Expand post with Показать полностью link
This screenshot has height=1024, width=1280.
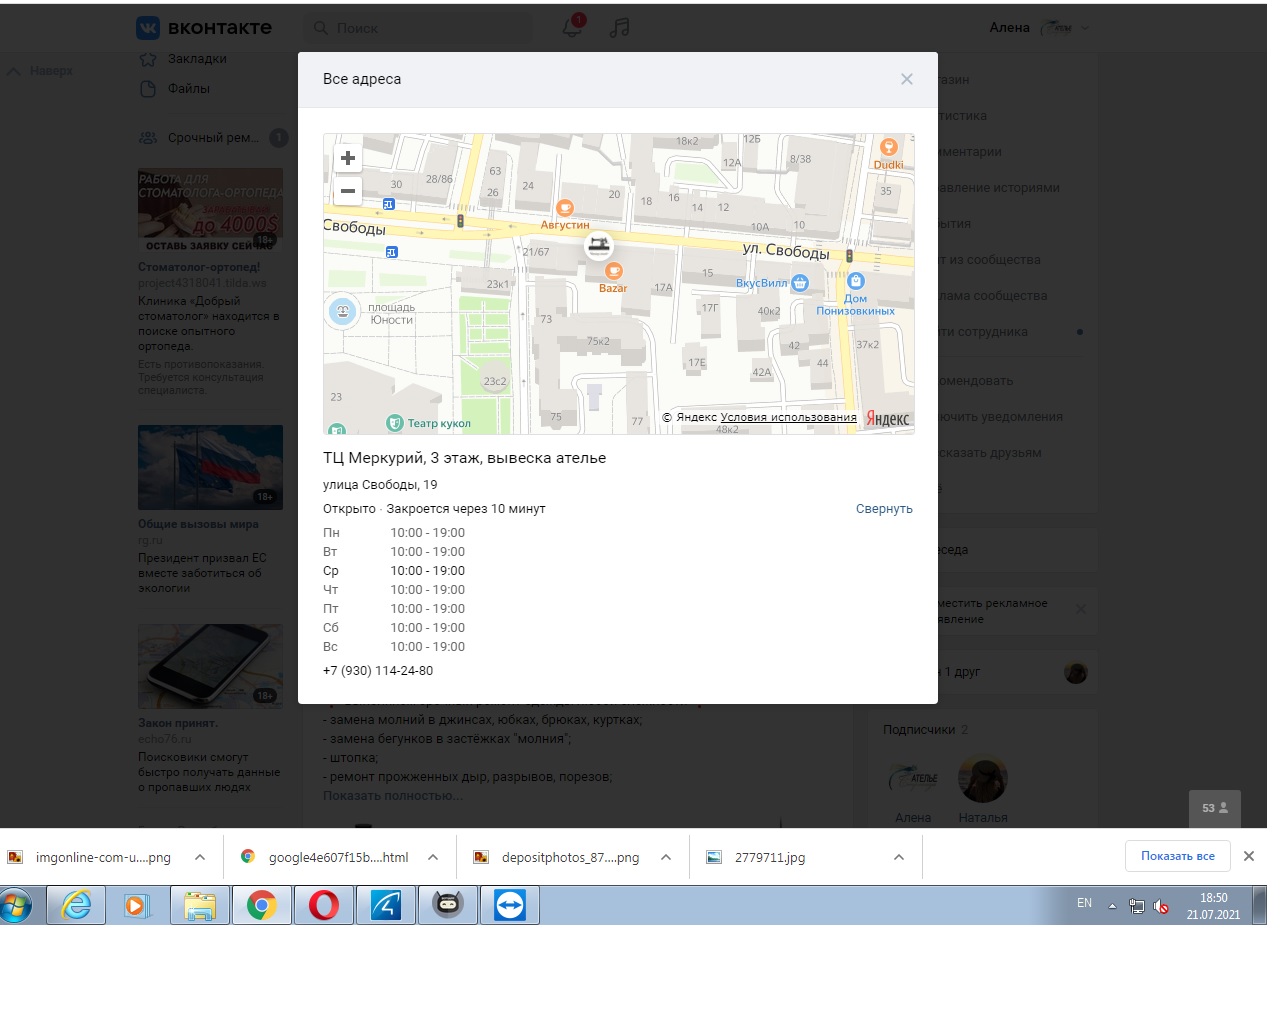393,796
